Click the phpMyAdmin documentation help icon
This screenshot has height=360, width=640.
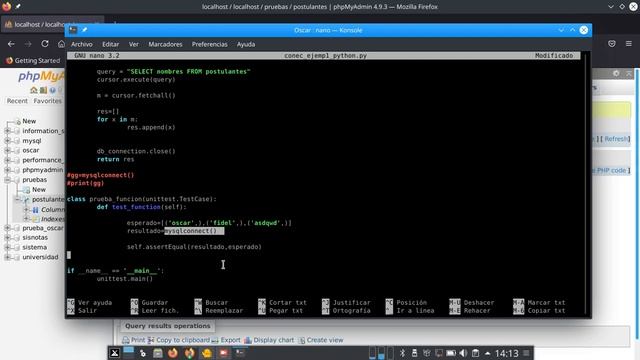click(53, 90)
